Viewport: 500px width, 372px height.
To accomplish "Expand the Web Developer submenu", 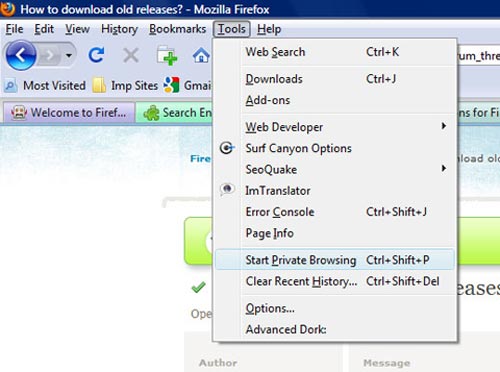I will click(x=335, y=127).
